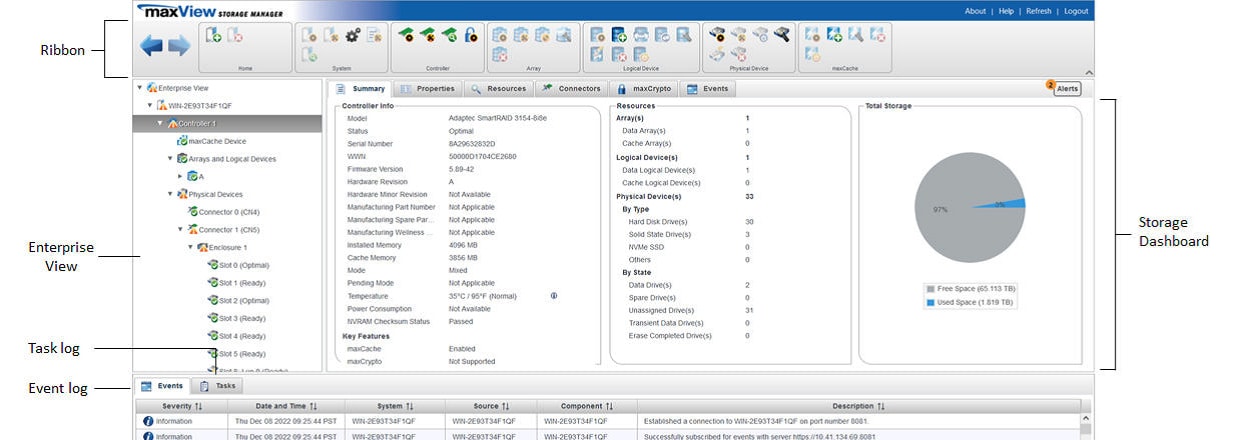Click the information icon next to Temperature
This screenshot has width=1239, height=440.
tap(553, 296)
